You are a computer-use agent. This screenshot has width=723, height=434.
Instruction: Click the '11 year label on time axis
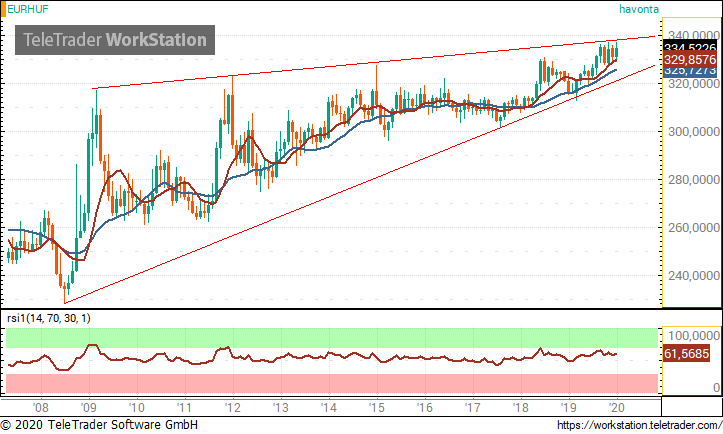click(x=184, y=408)
